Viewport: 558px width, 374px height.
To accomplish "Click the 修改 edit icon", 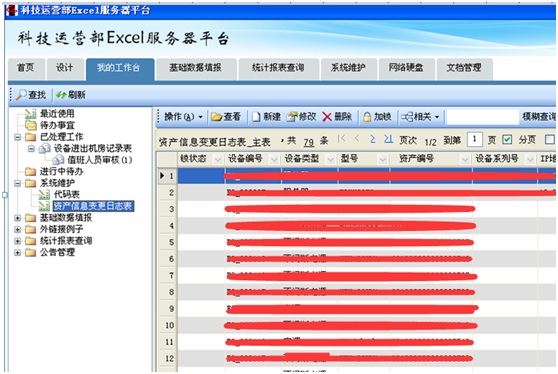I will [292, 117].
